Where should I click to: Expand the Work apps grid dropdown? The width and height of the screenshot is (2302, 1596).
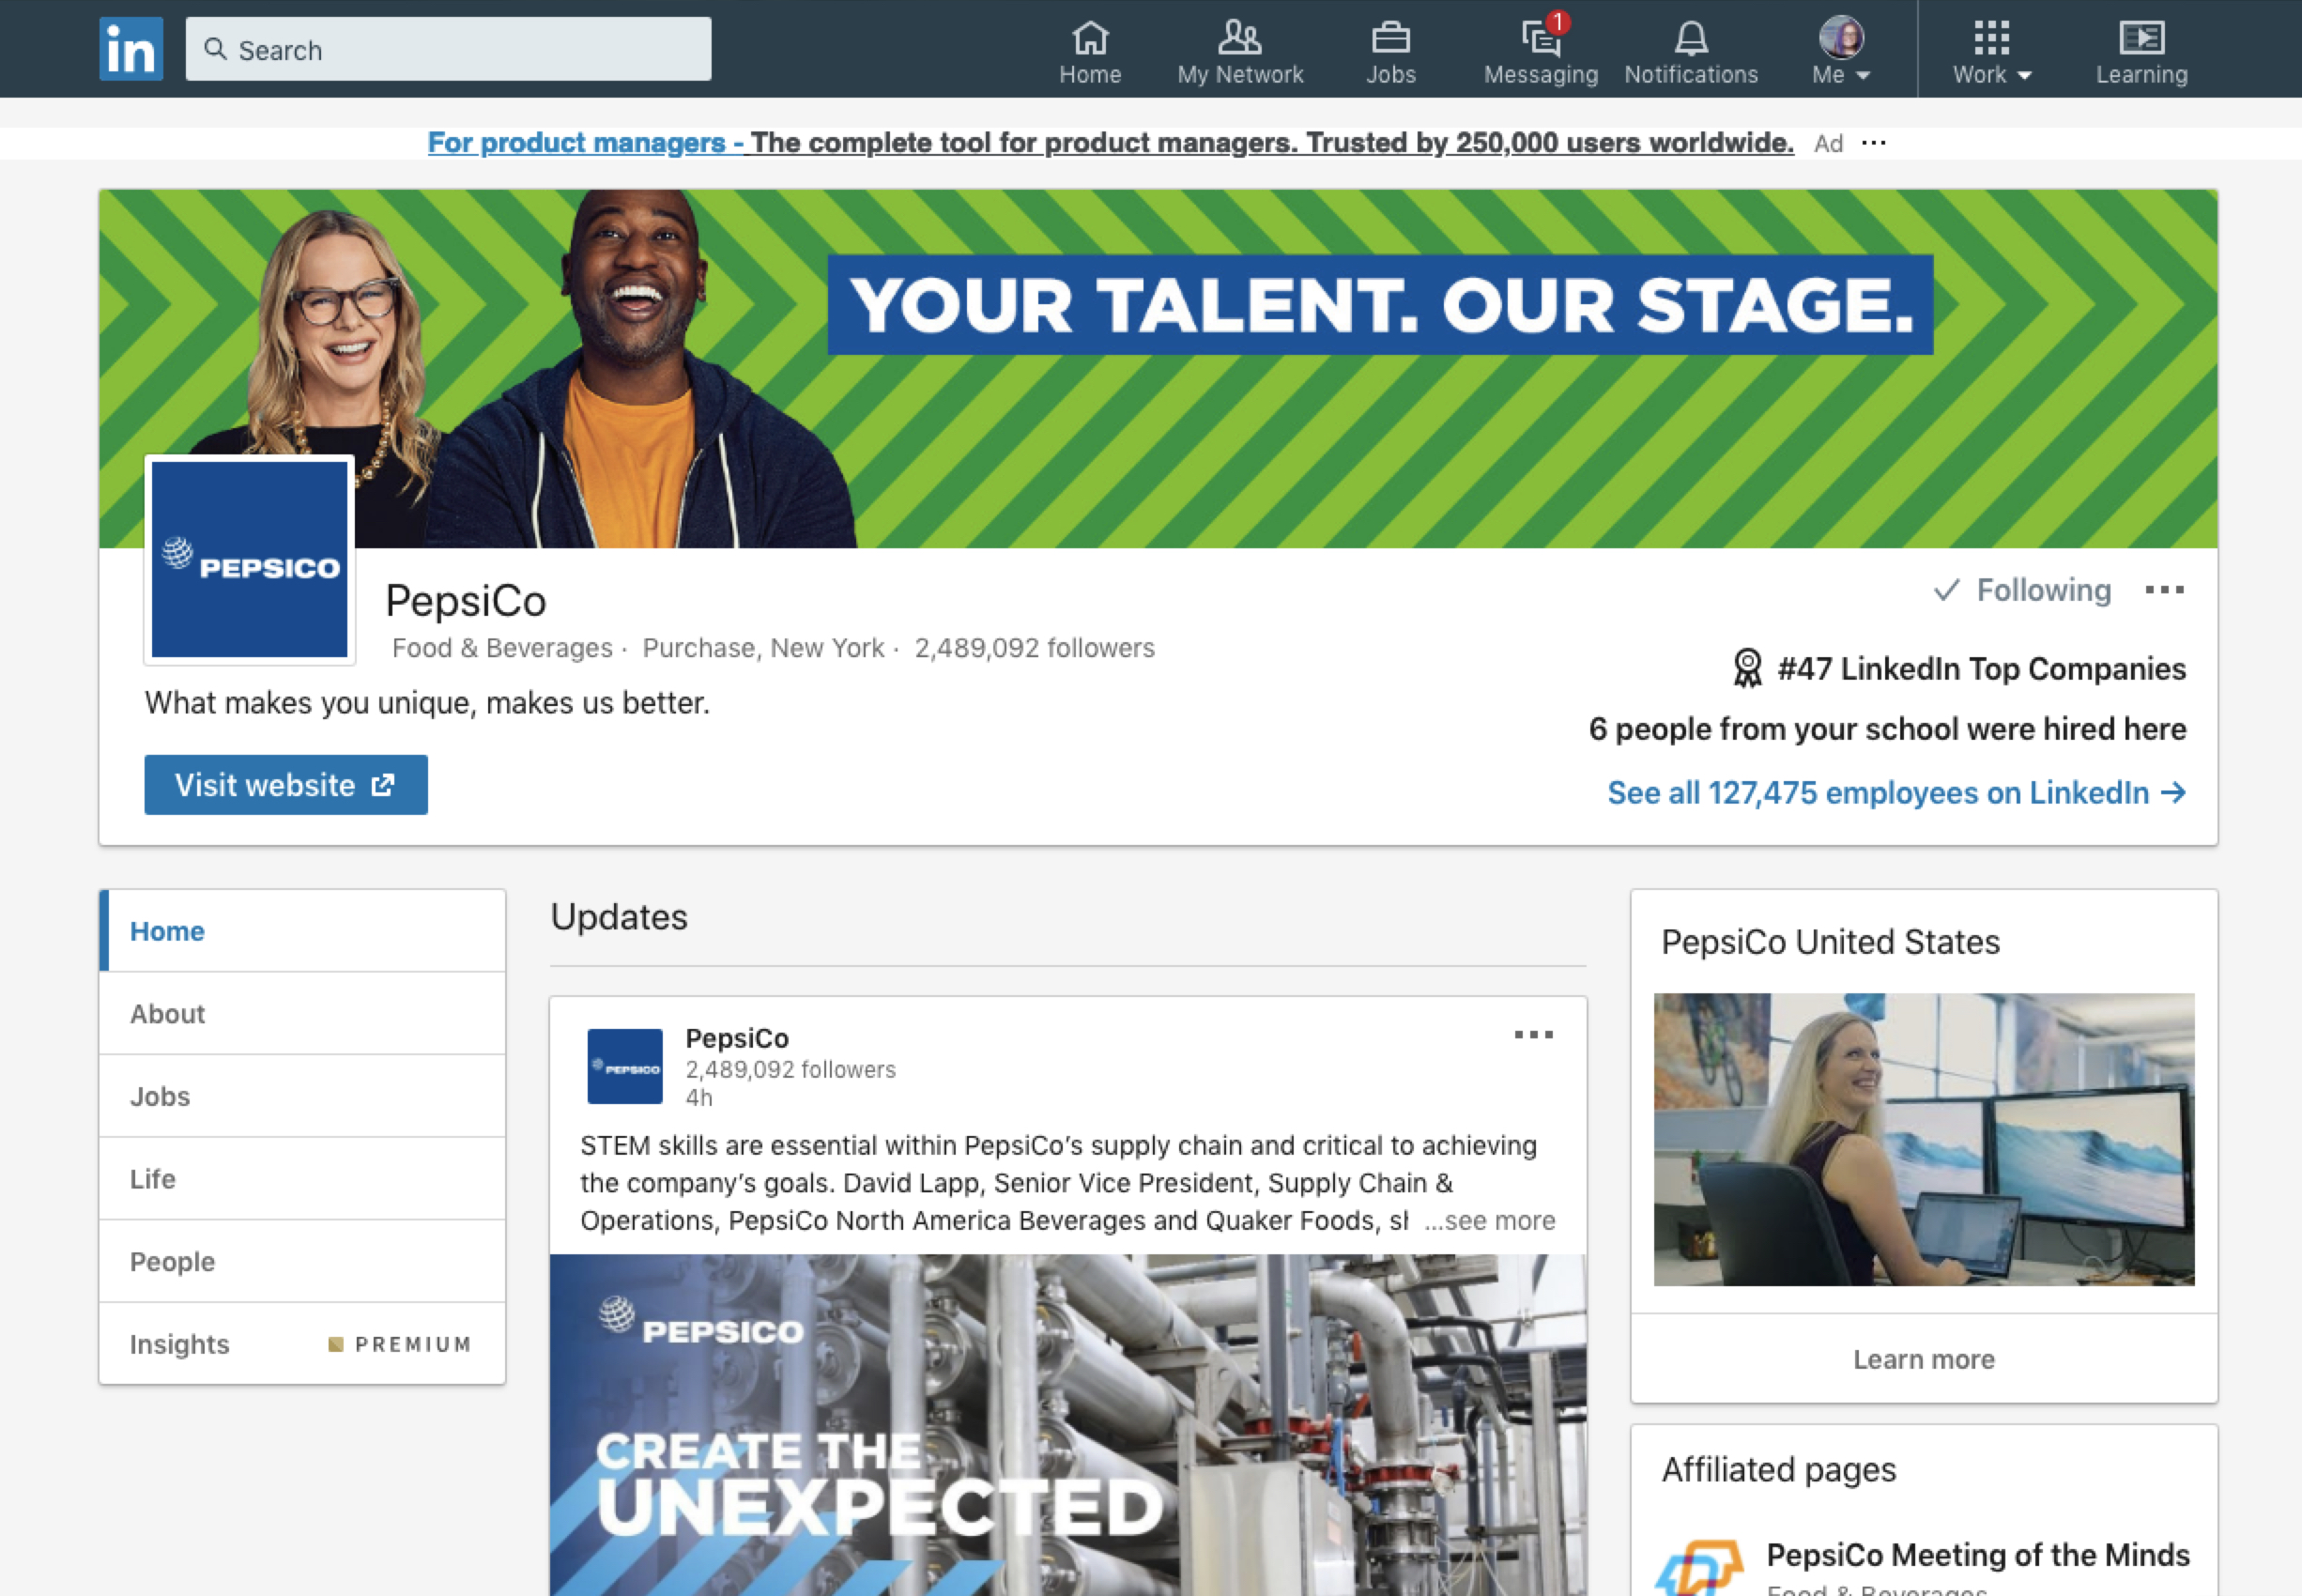tap(1991, 52)
